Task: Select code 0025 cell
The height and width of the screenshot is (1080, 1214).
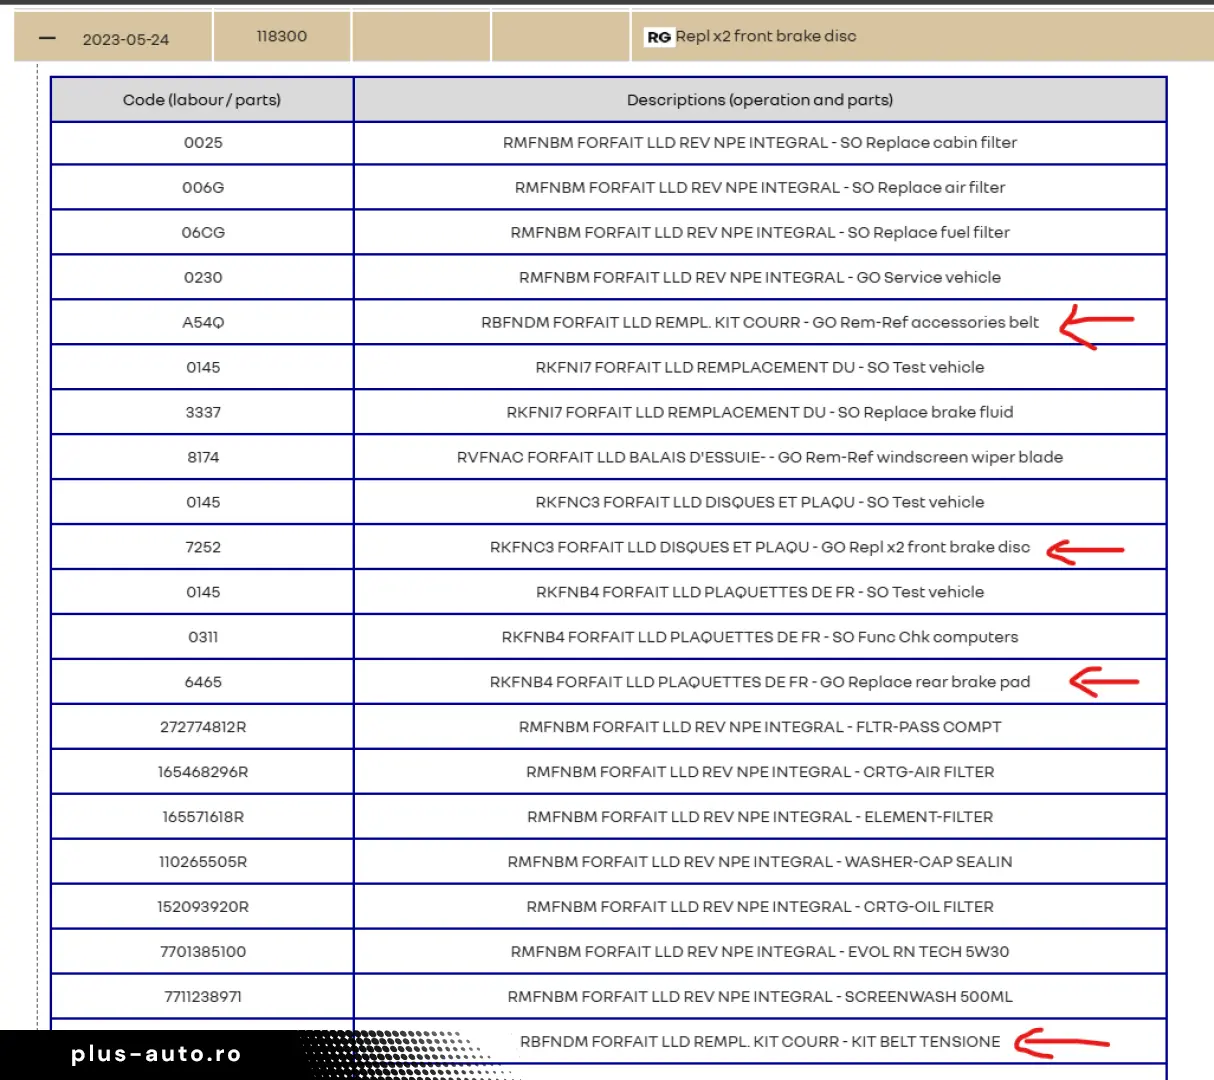Action: [203, 143]
